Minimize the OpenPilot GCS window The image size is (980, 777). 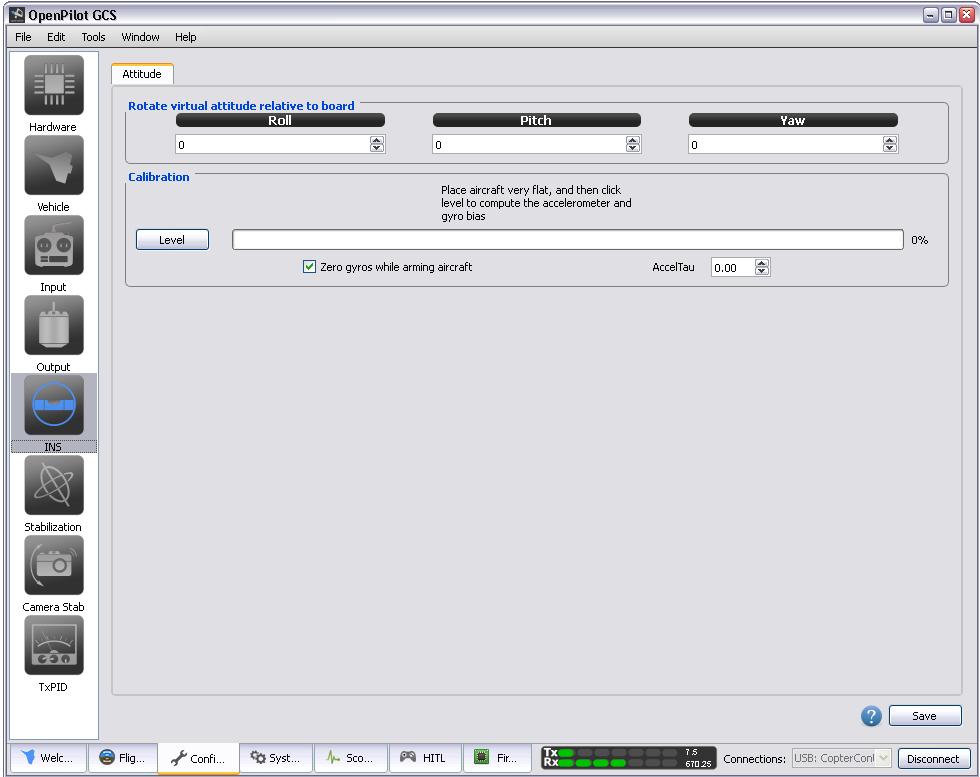coord(931,15)
